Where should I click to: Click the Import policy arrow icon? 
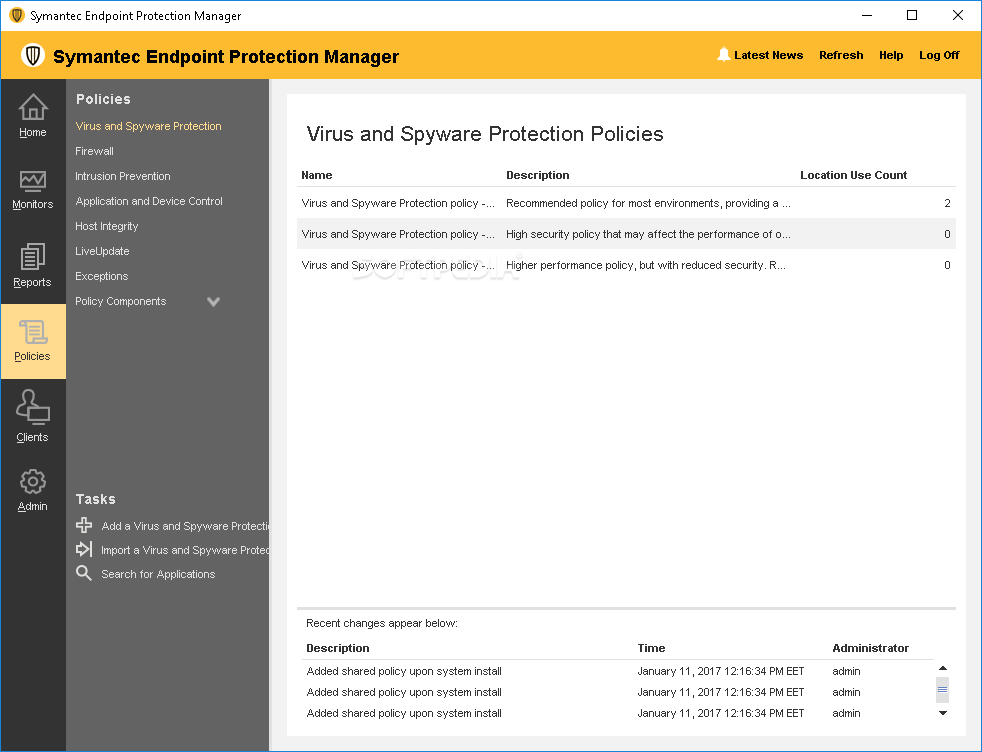click(x=84, y=549)
